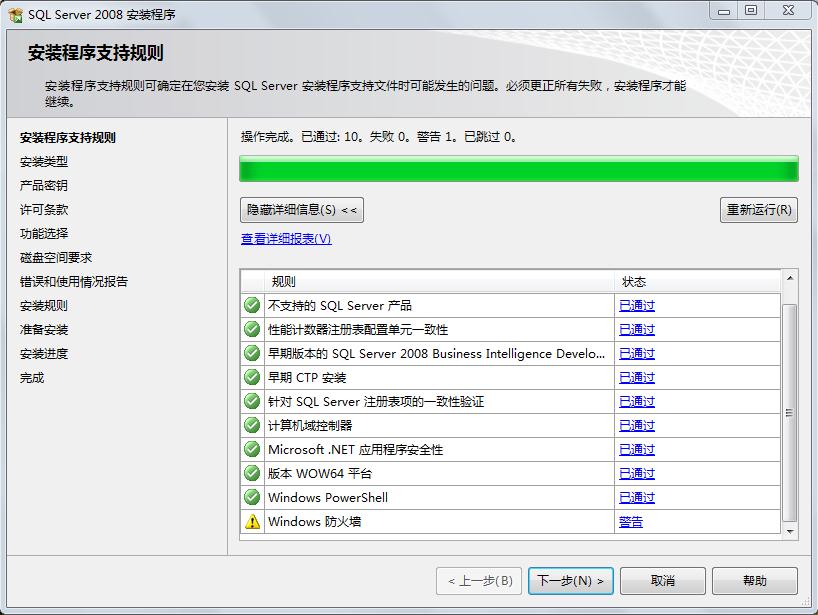The height and width of the screenshot is (615, 818).
Task: Open the 查看详细报表 link
Action: click(286, 239)
